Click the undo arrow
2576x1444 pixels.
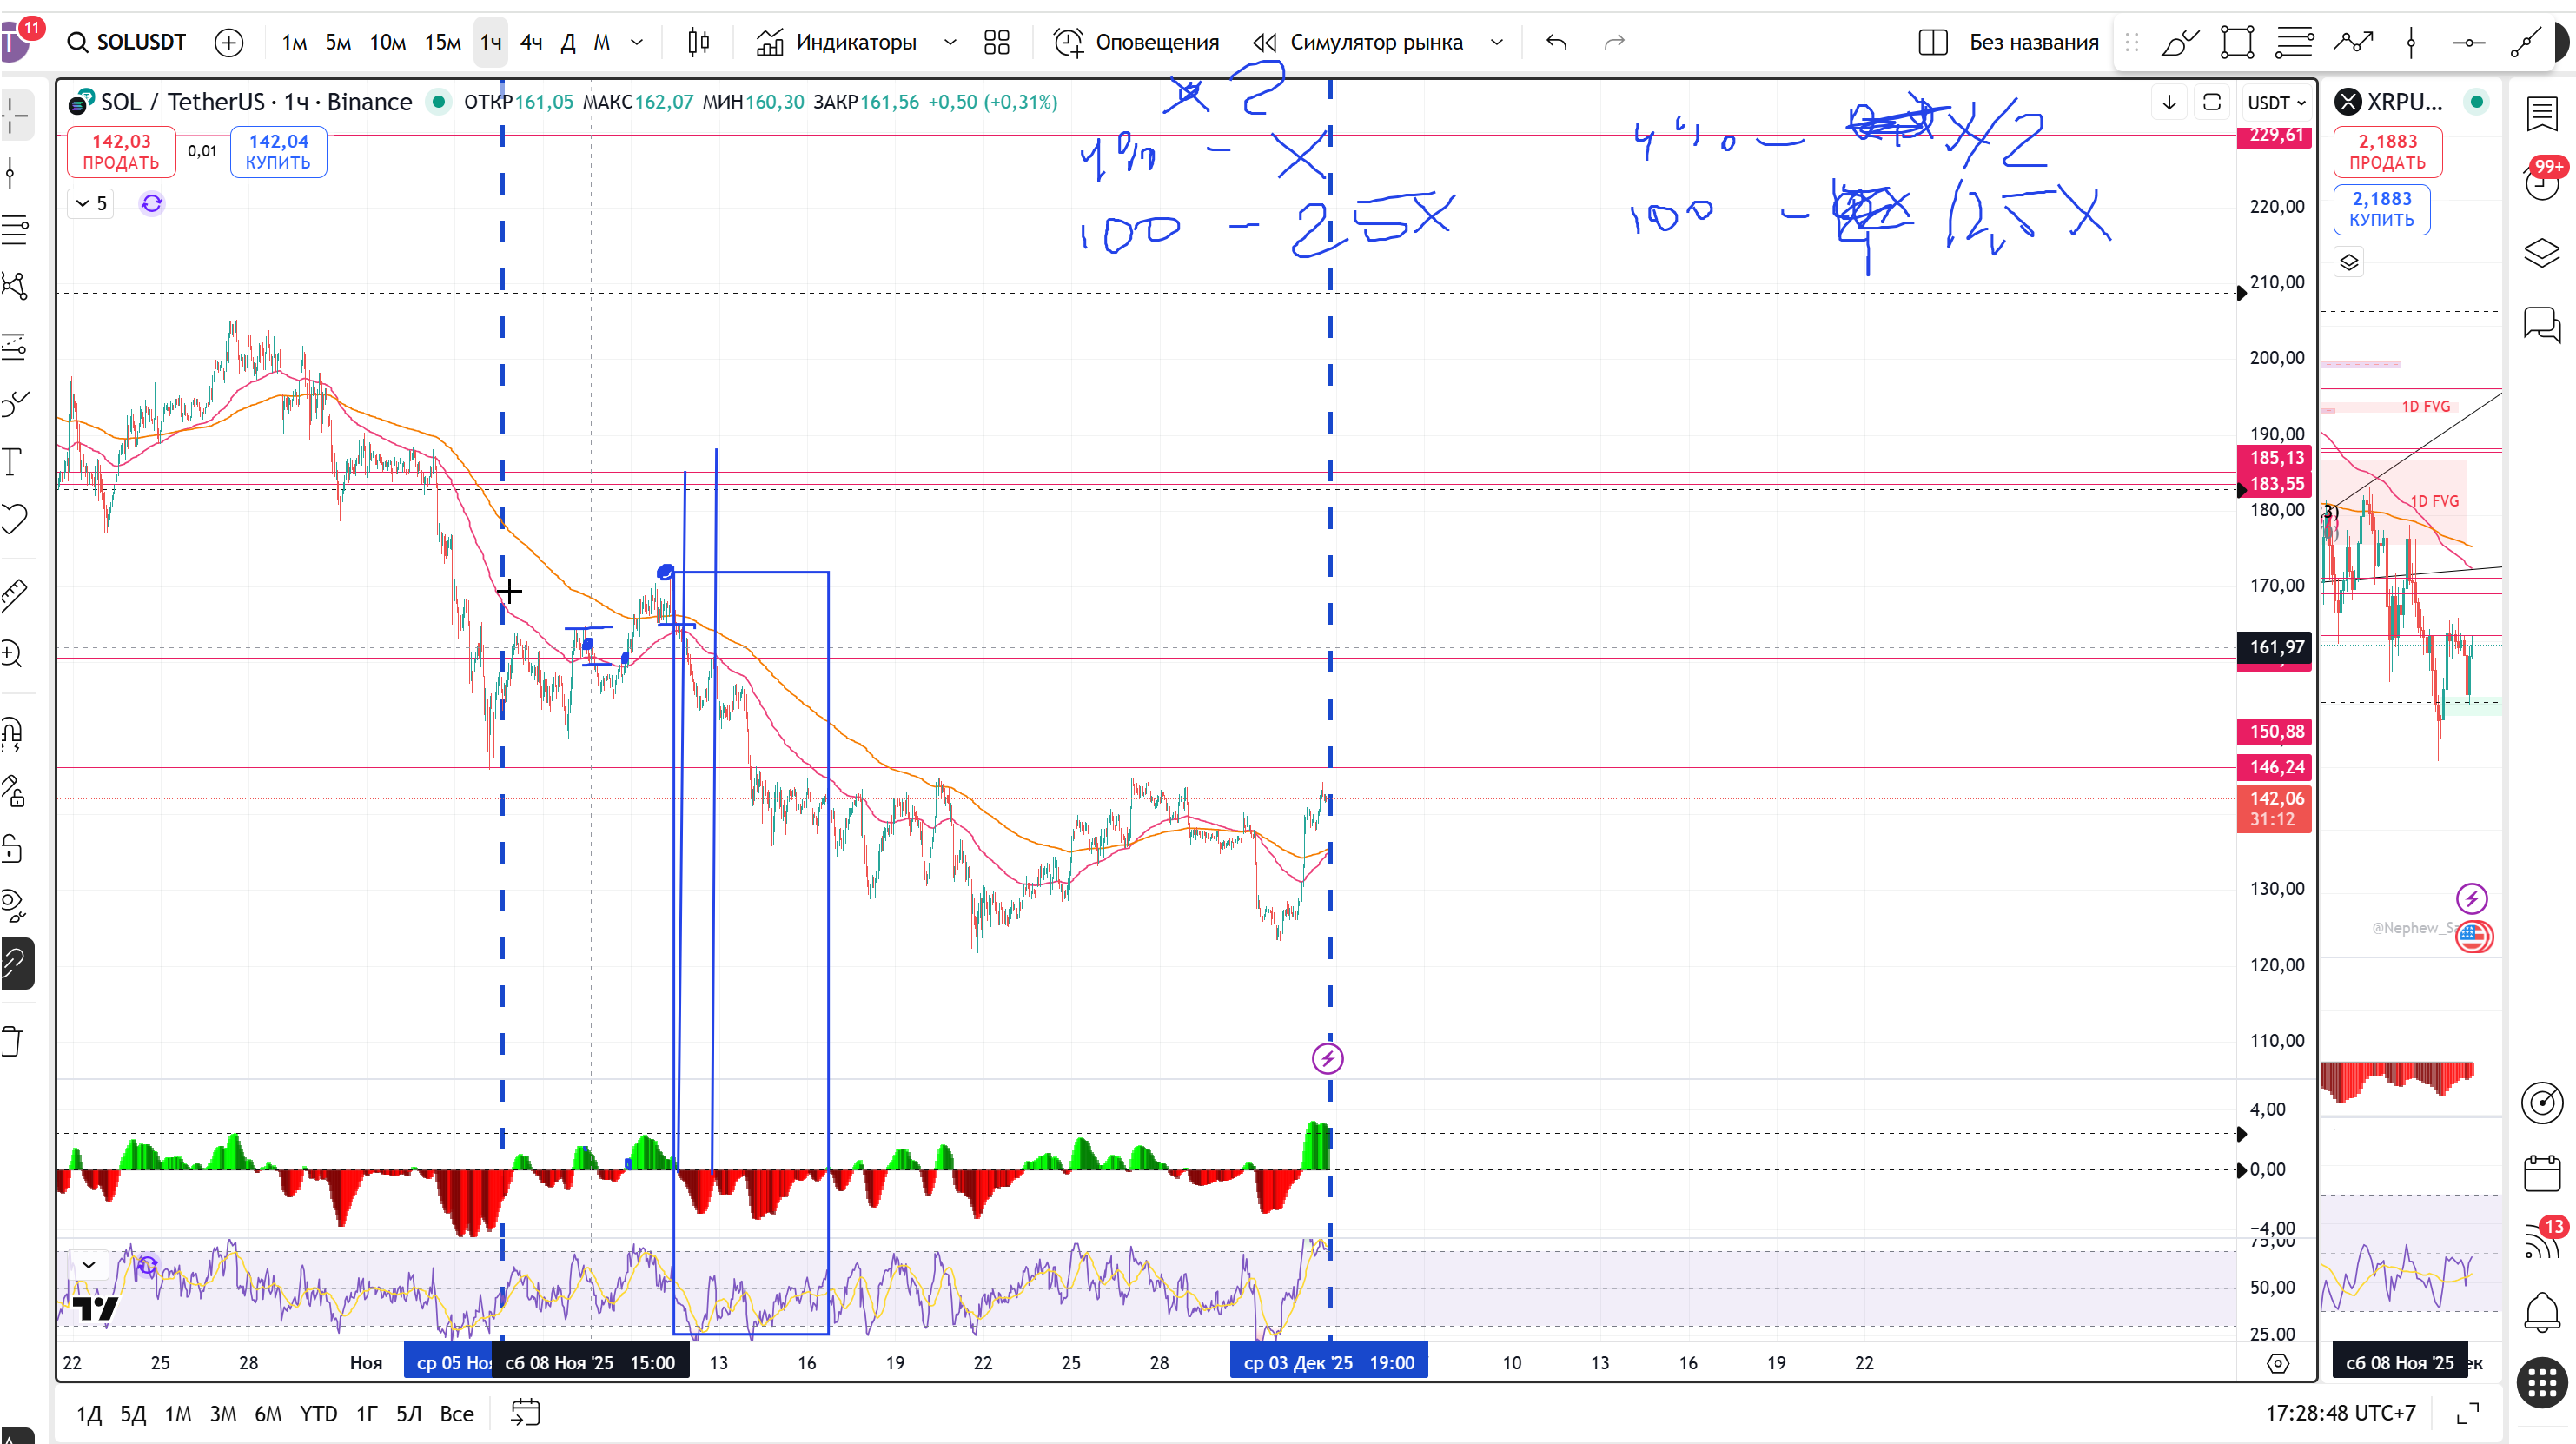click(x=1556, y=42)
